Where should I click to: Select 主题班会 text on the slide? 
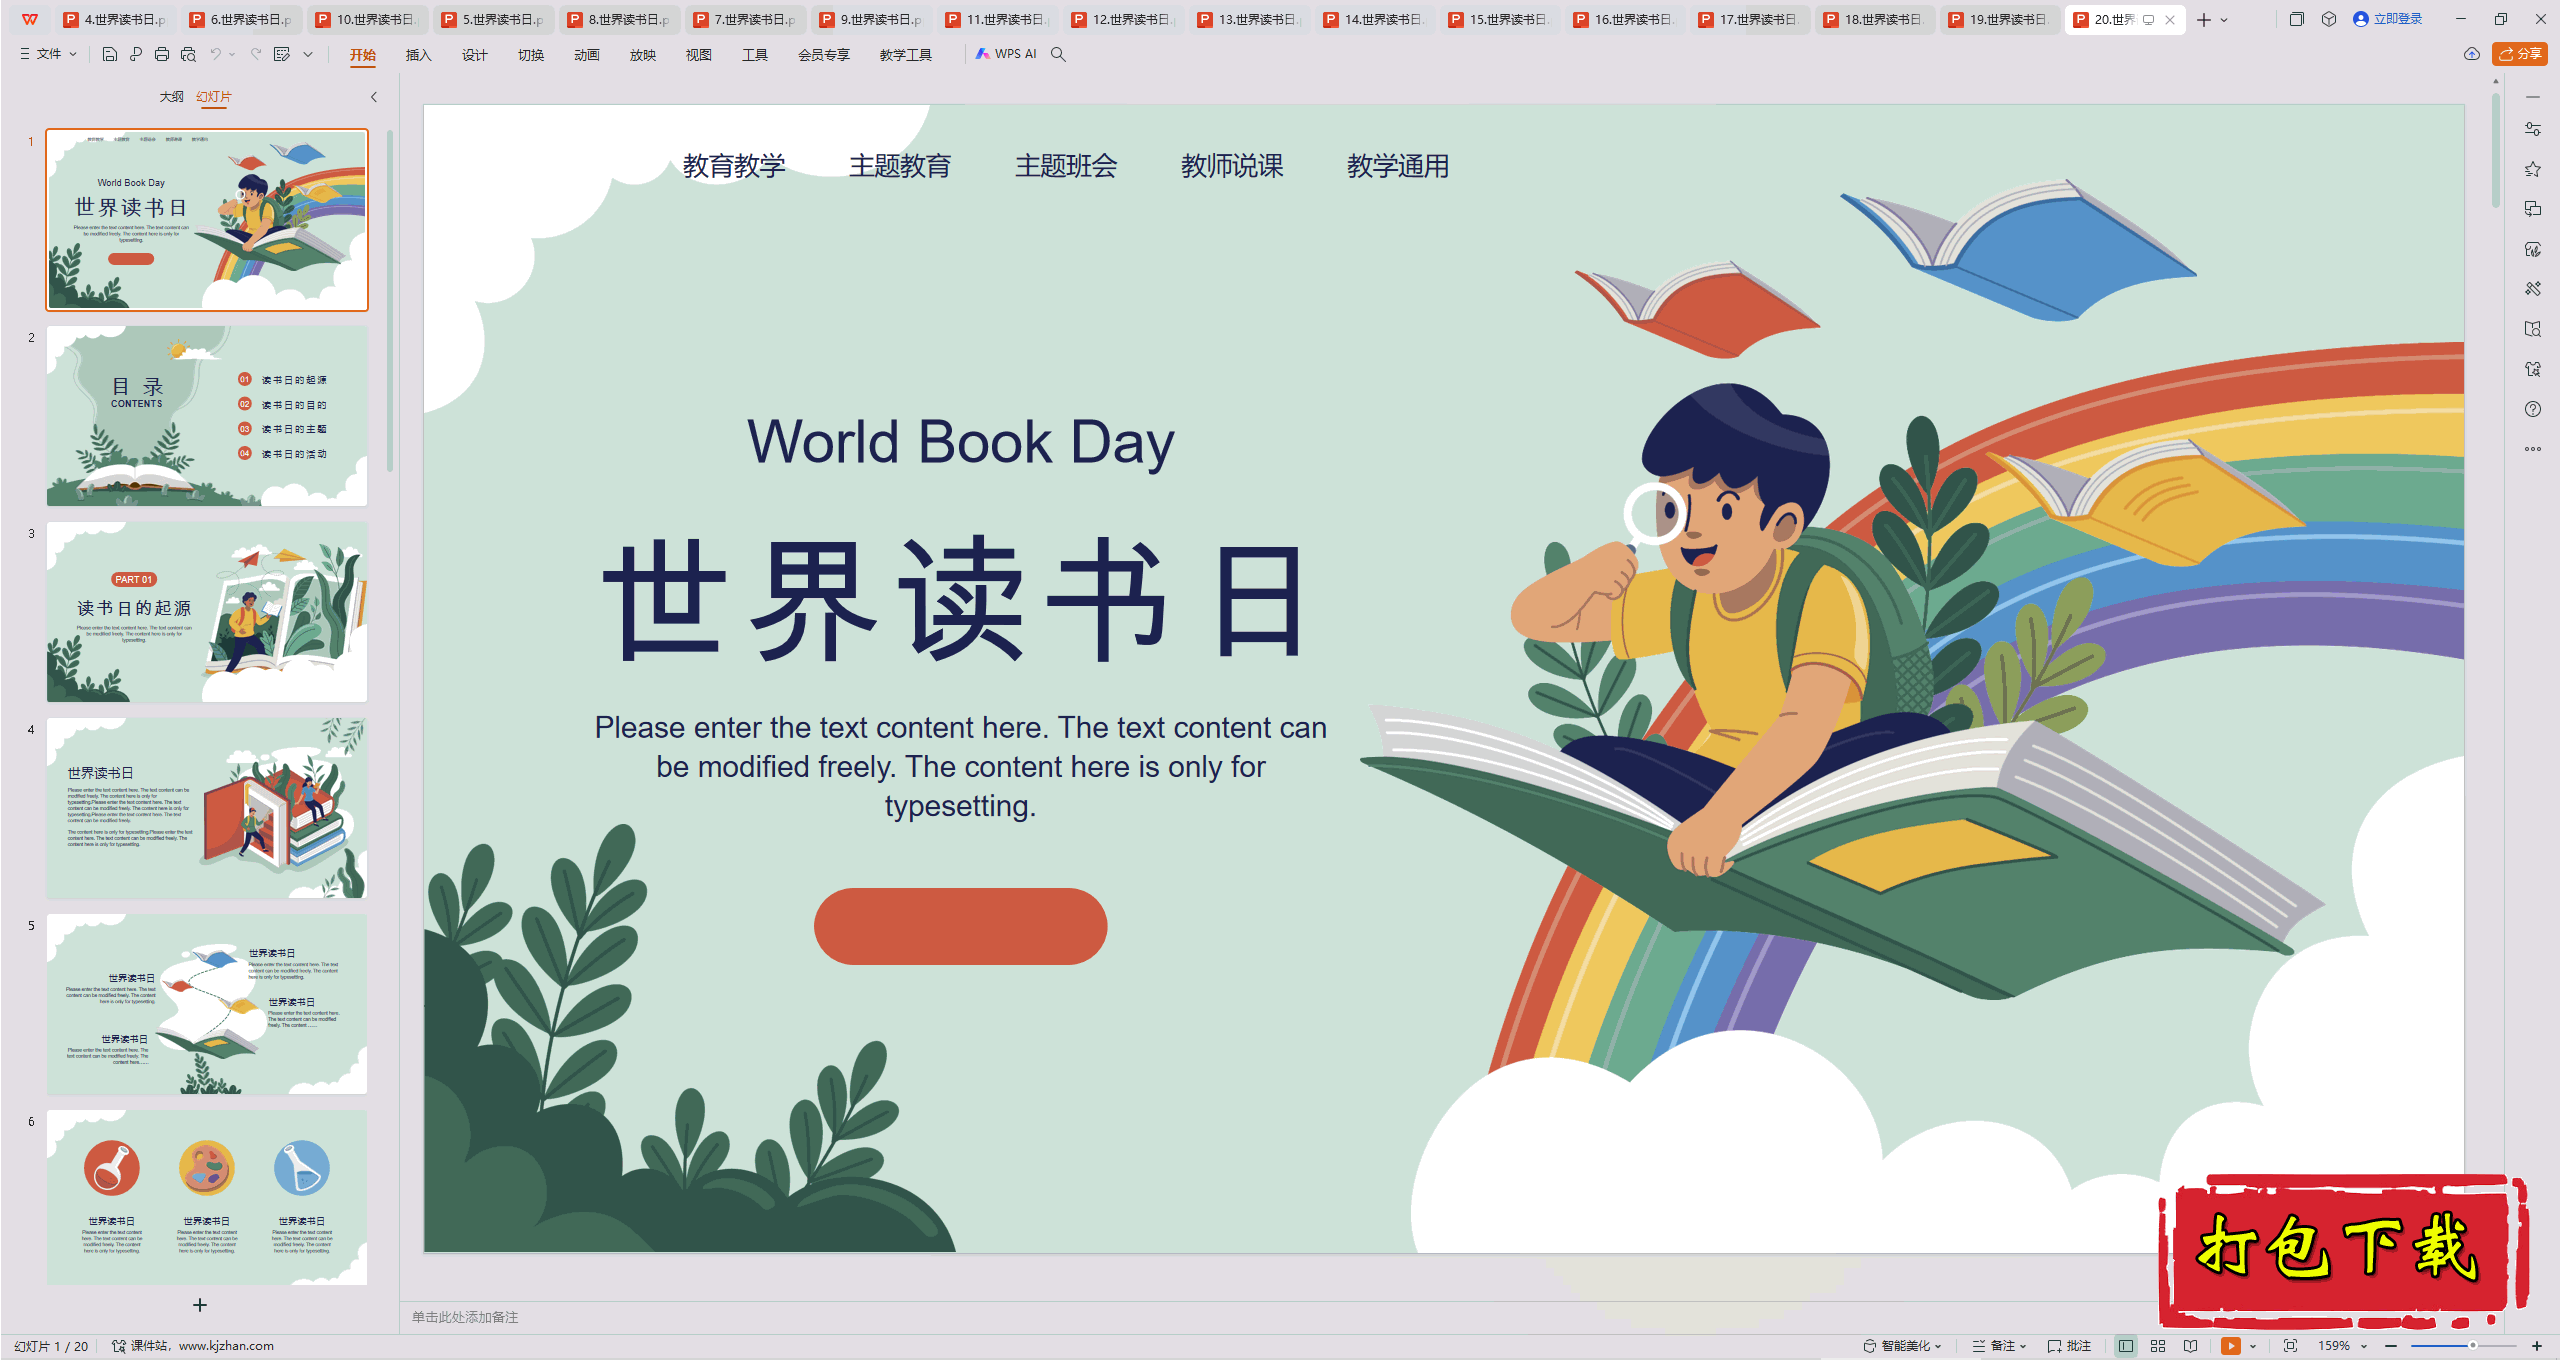[1066, 166]
